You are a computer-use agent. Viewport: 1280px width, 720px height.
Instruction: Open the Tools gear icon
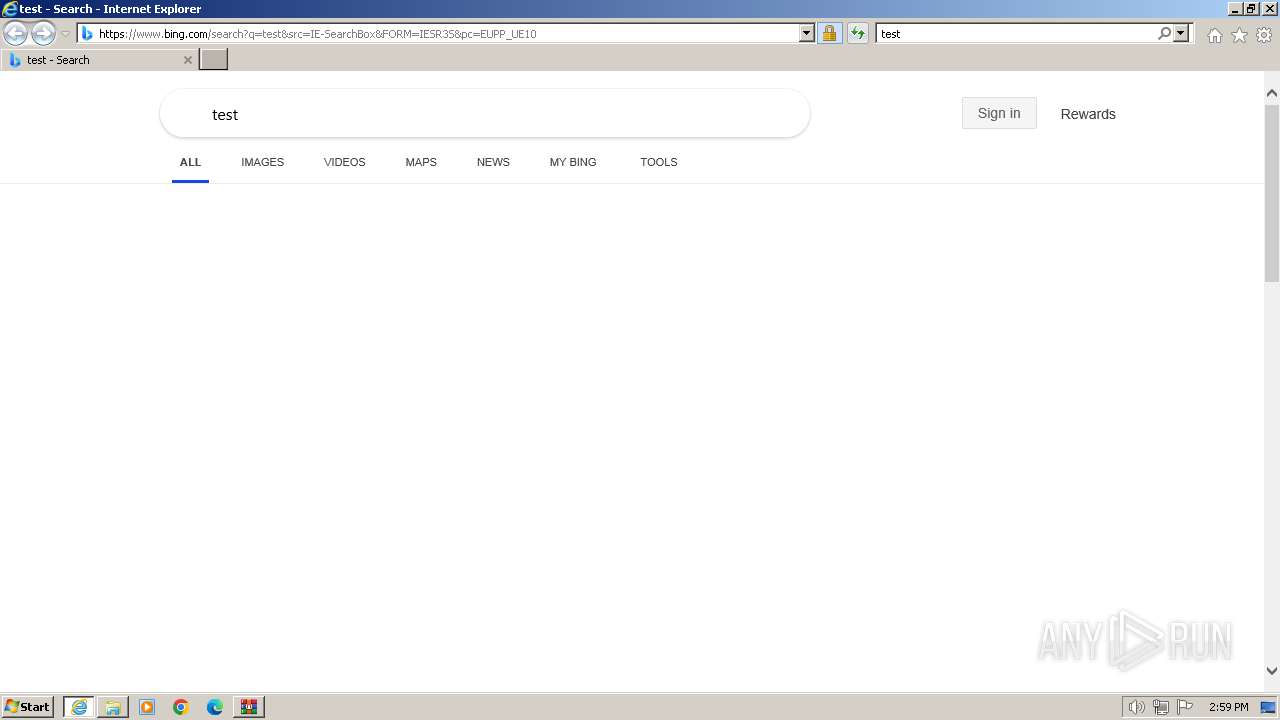[x=1264, y=35]
